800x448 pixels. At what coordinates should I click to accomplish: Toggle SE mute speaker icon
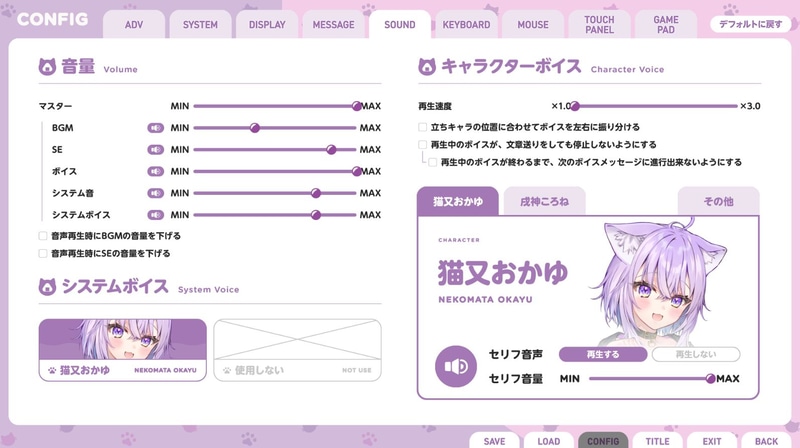pyautogui.click(x=156, y=150)
